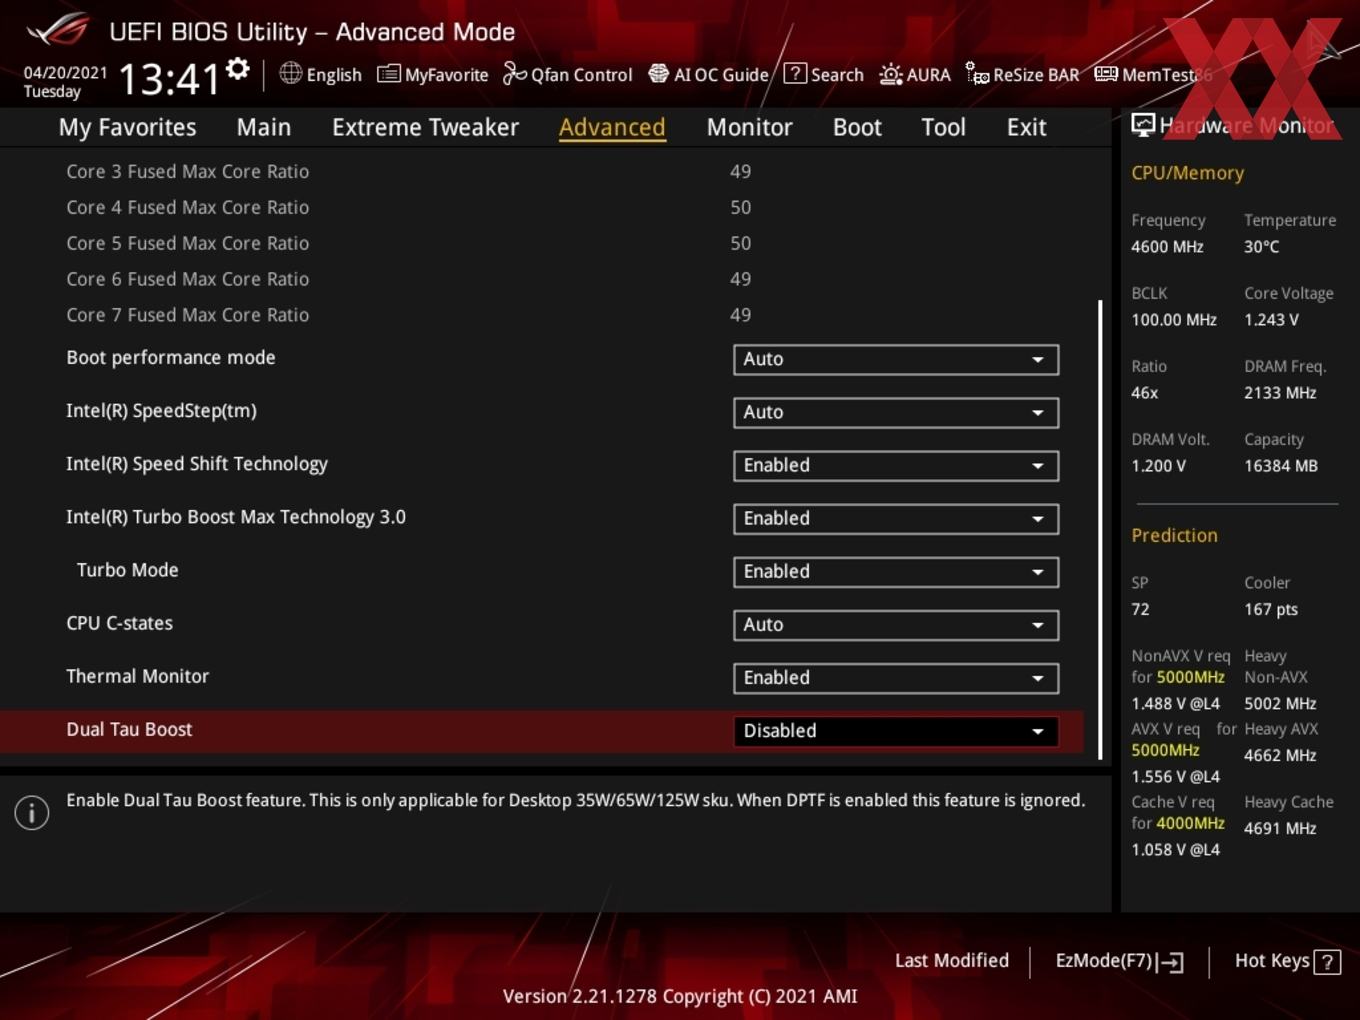Click Core 3 Fused Max Core Ratio
The width and height of the screenshot is (1360, 1020).
187,171
